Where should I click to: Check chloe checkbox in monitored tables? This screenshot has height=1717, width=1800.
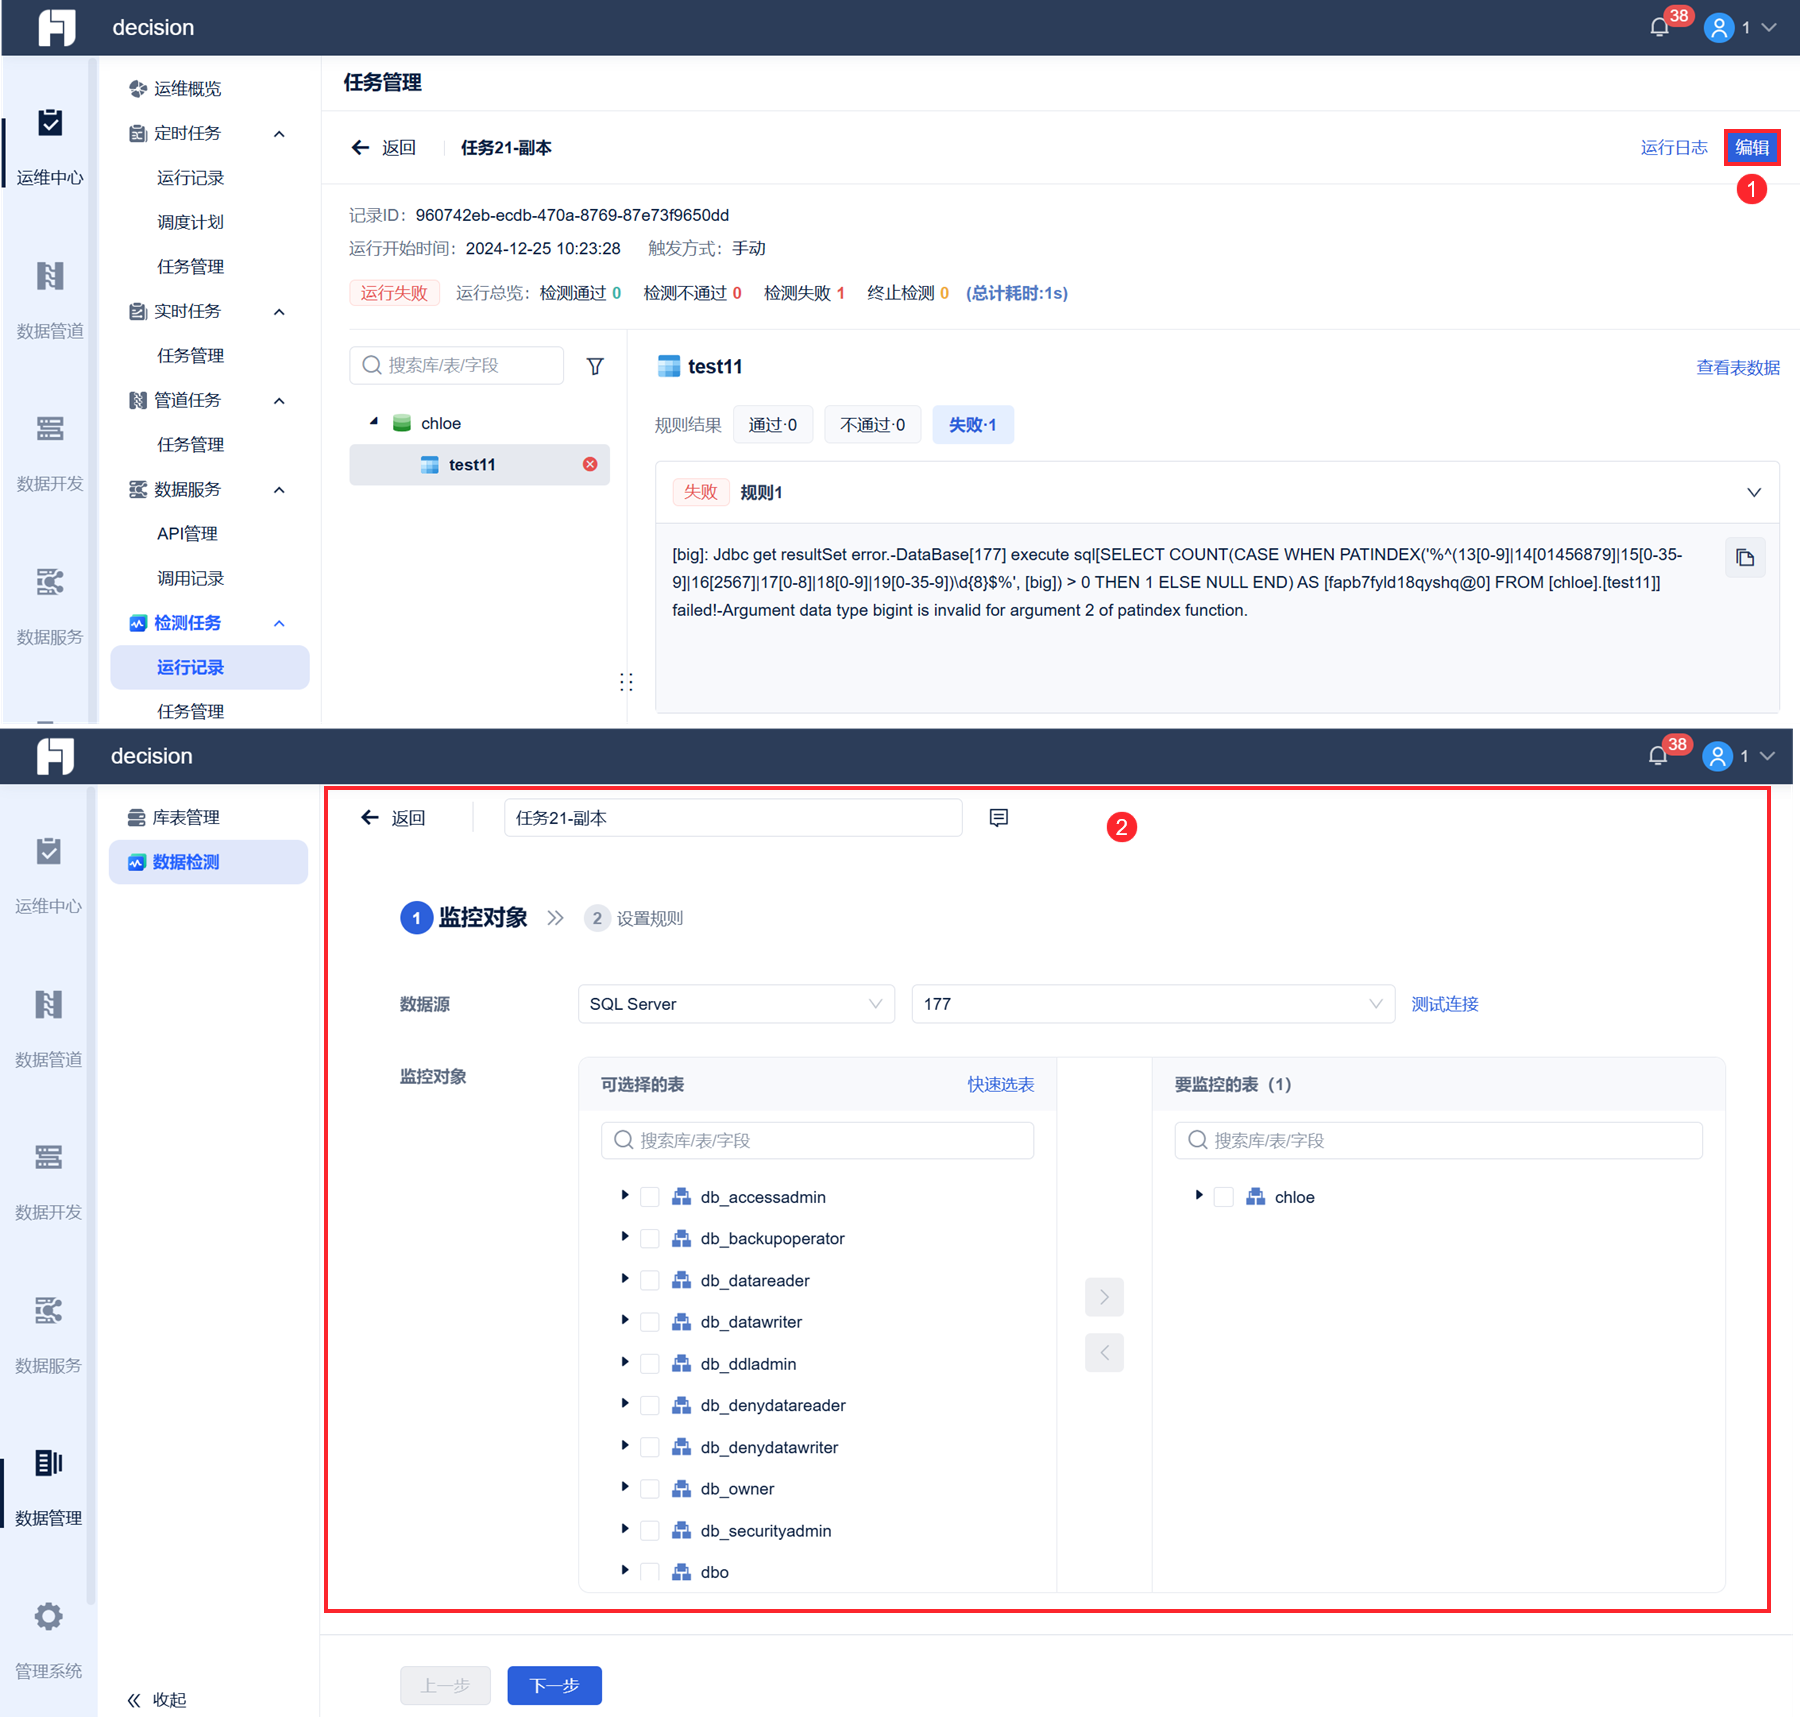click(x=1223, y=1197)
